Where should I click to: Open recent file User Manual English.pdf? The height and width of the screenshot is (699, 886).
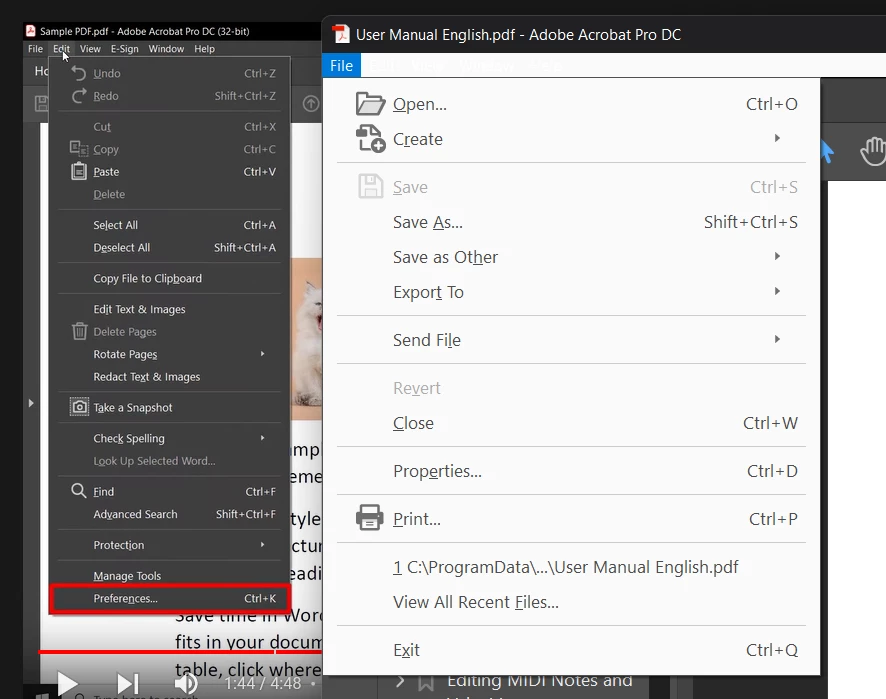pyautogui.click(x=571, y=567)
